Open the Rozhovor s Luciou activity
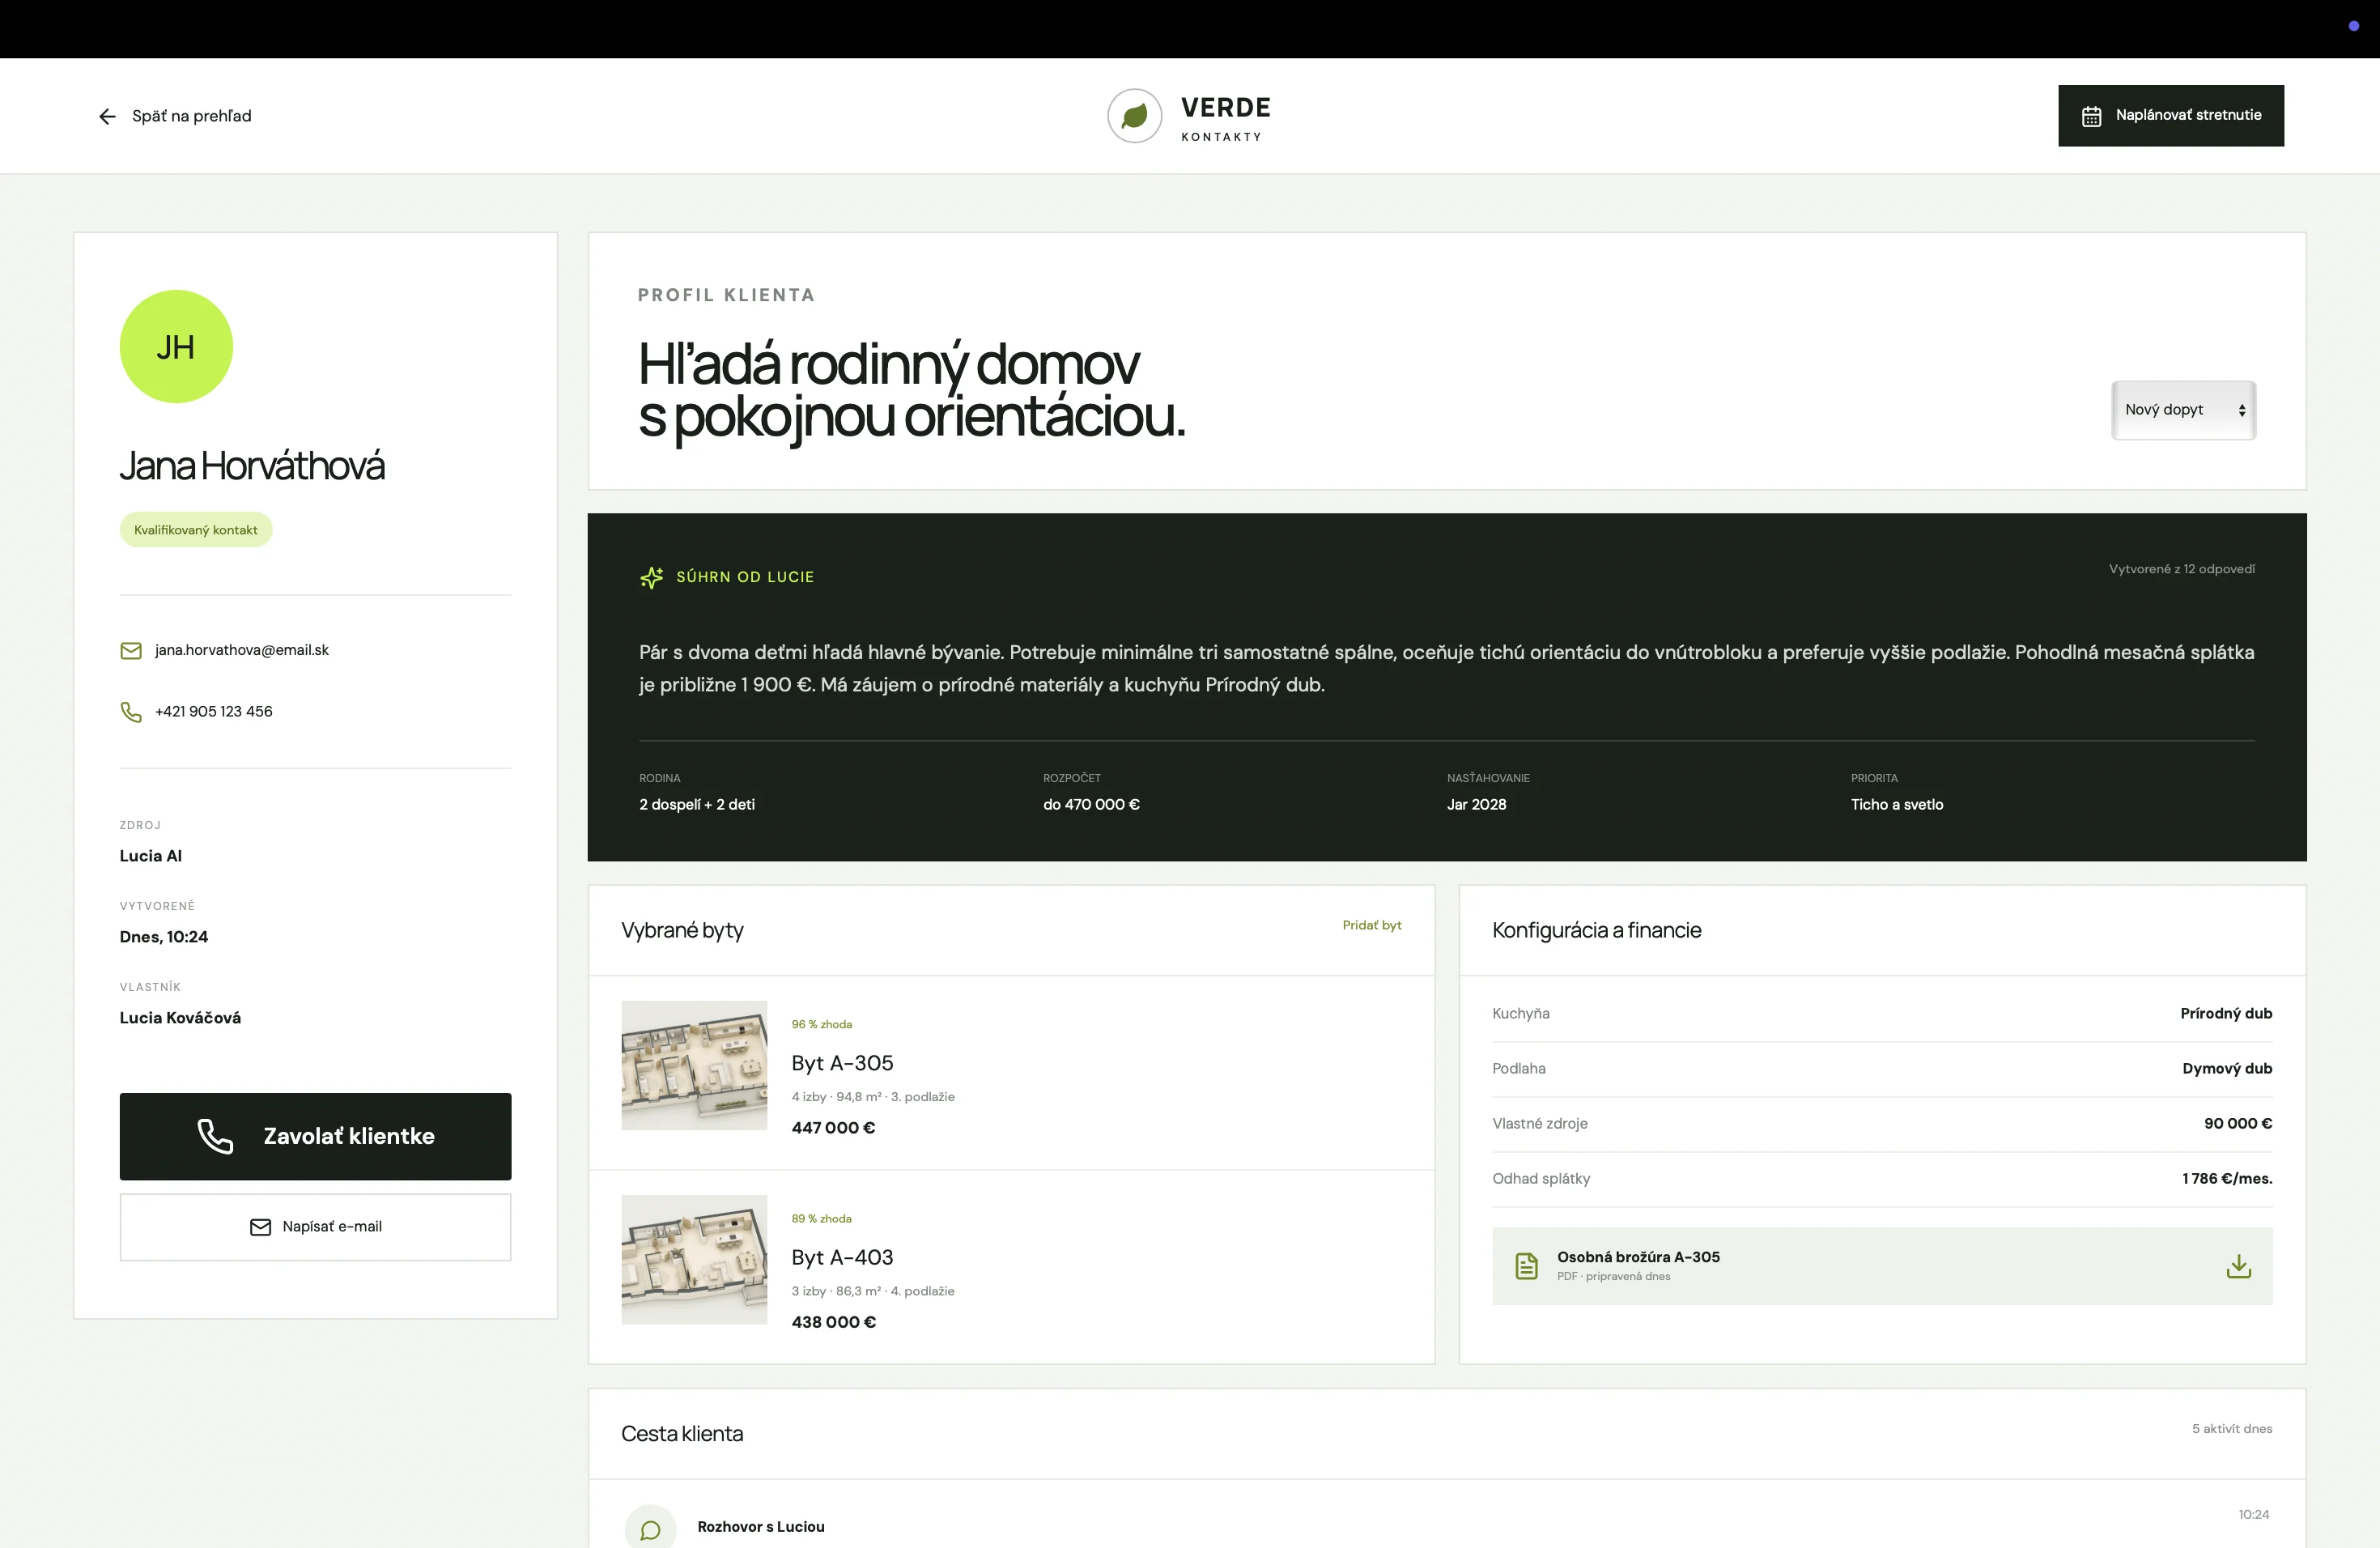The width and height of the screenshot is (2380, 1548). point(760,1527)
